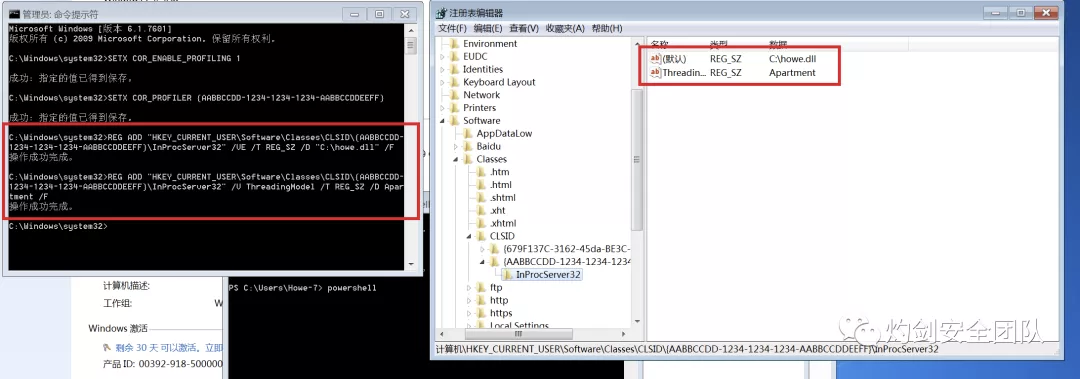Select the CLSID key folder icon
This screenshot has height=379, width=1080.
click(x=481, y=236)
